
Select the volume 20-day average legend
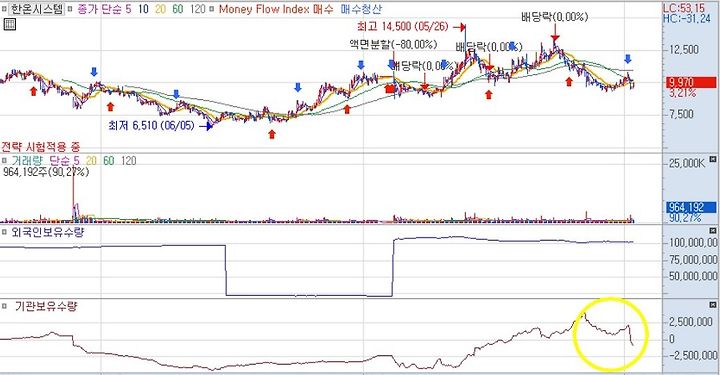91,161
